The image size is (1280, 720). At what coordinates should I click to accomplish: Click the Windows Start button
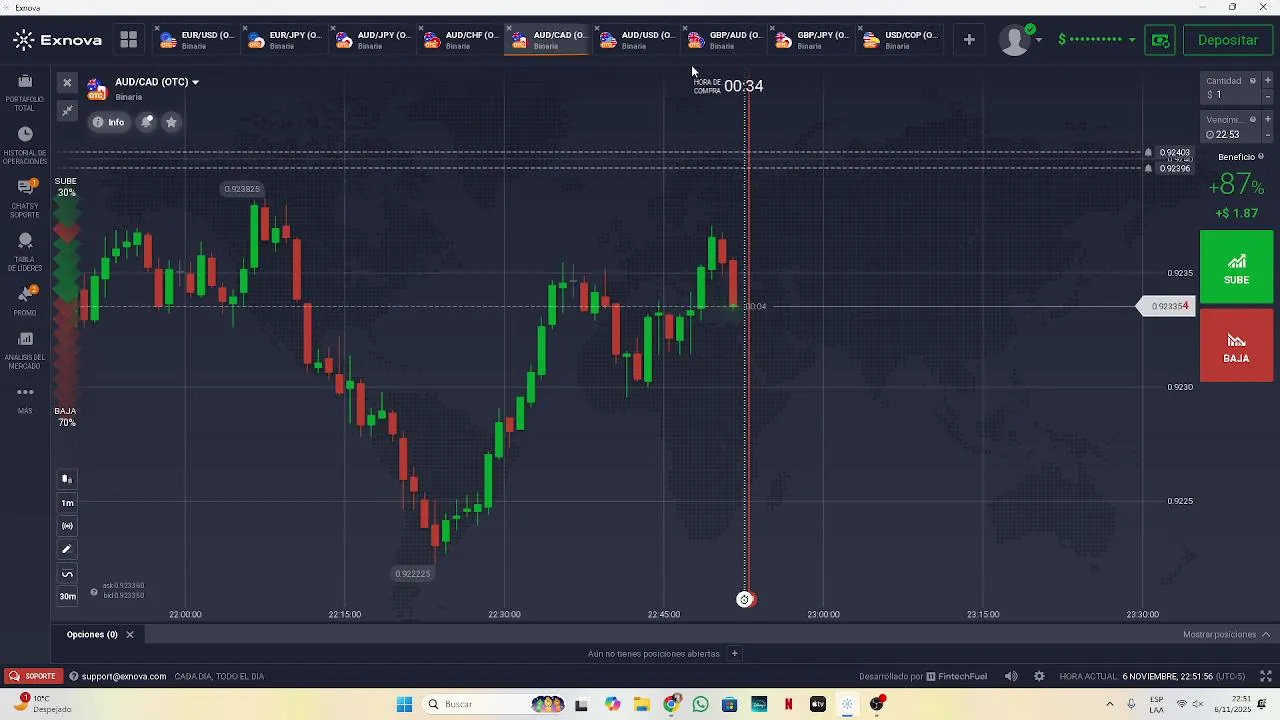[x=404, y=704]
